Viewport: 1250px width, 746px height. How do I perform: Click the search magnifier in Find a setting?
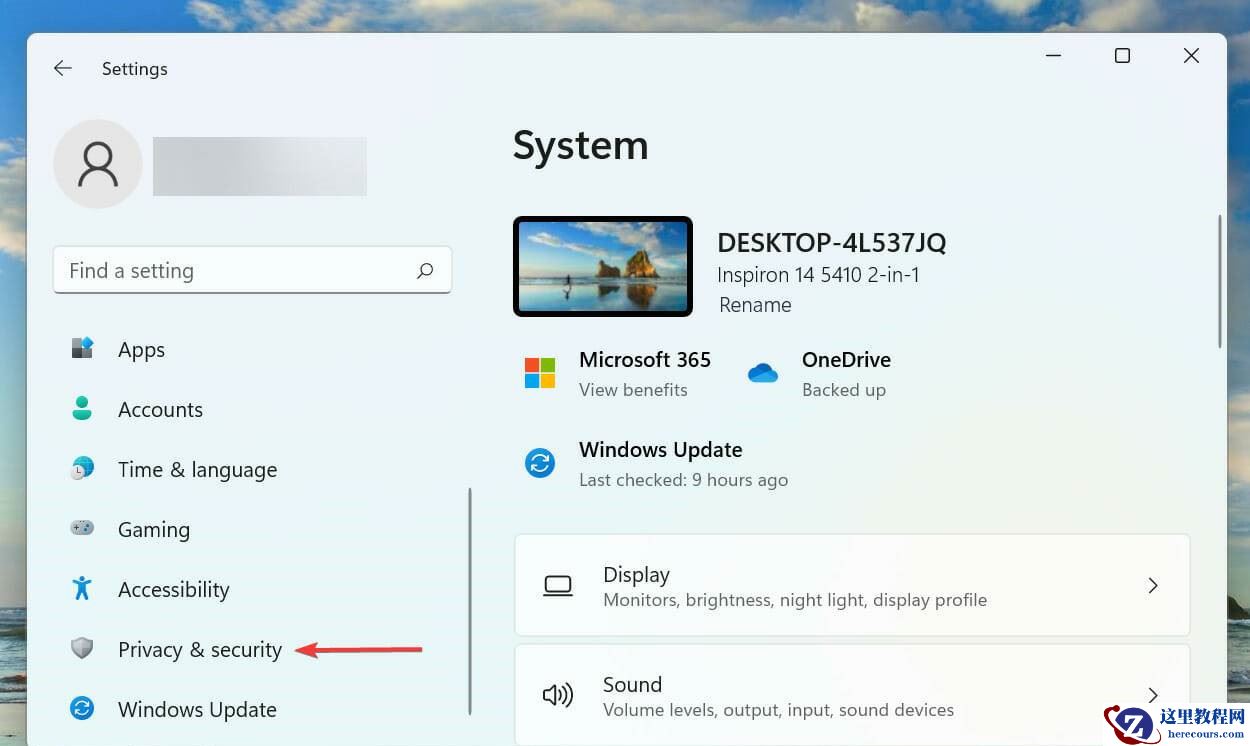click(x=425, y=270)
